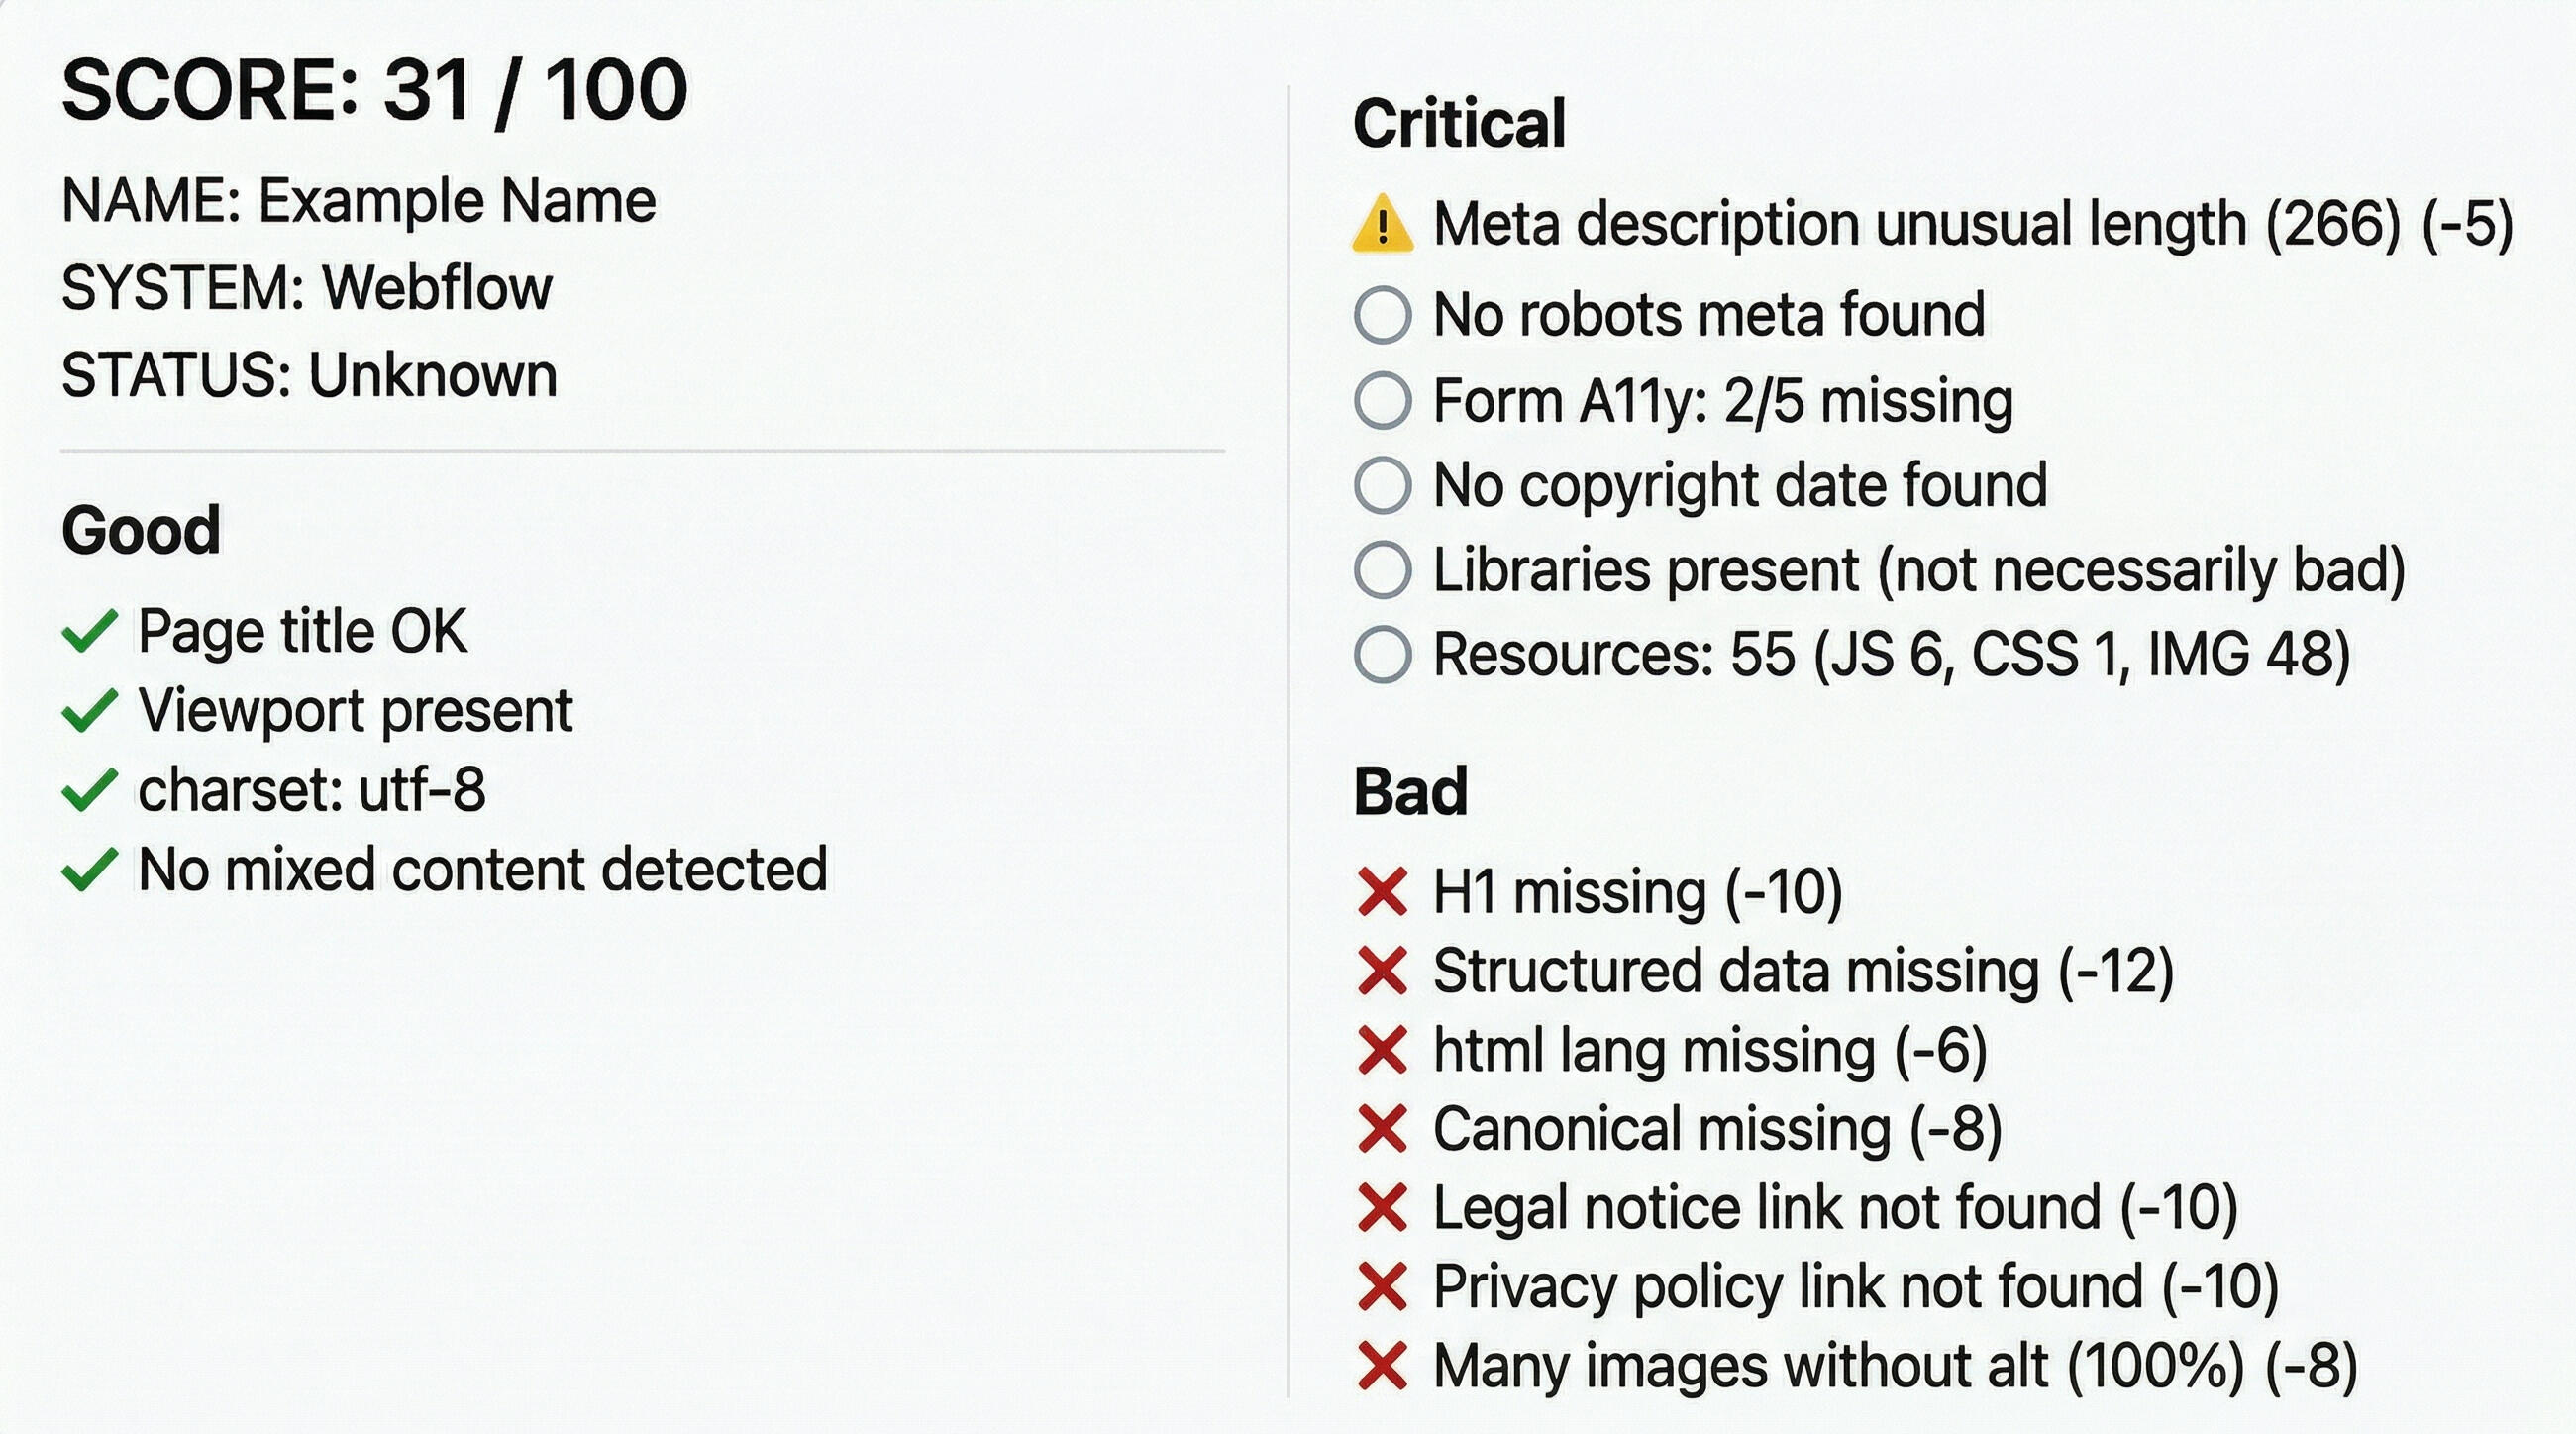Click the yellow warning triangle icon
Viewport: 2576px width, 1434px height.
pyautogui.click(x=1382, y=223)
